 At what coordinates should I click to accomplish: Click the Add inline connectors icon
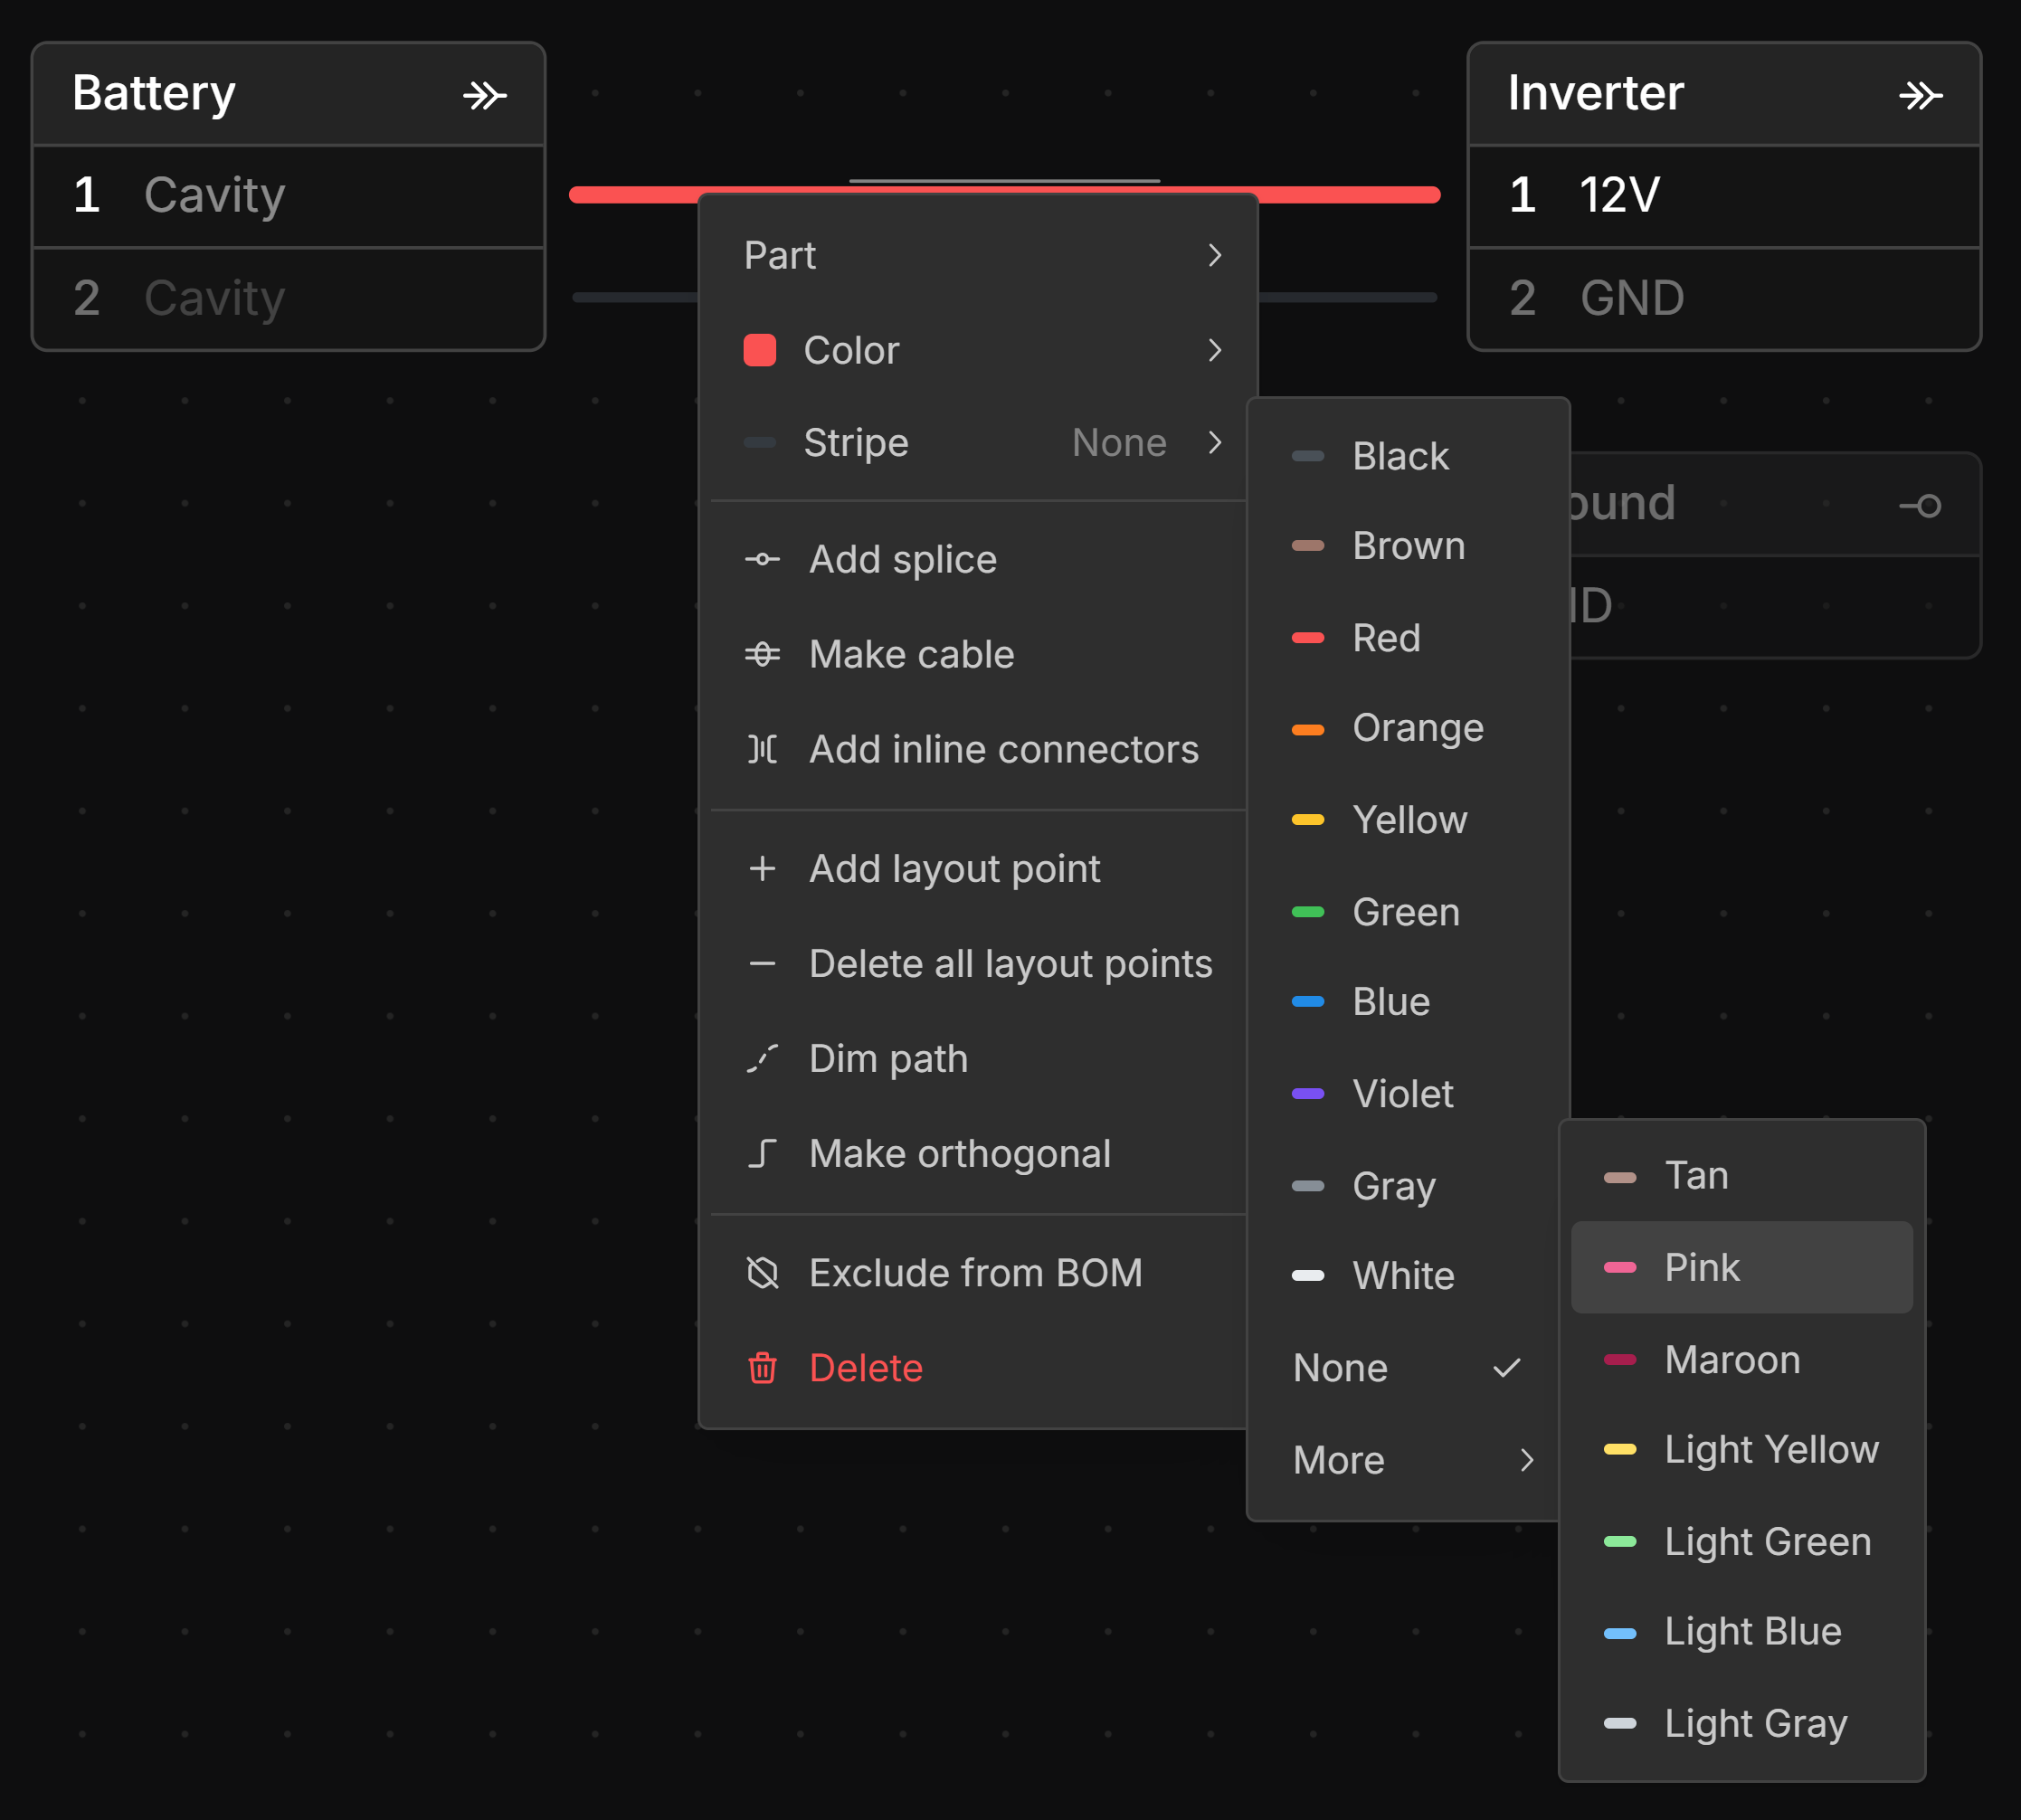pyautogui.click(x=762, y=749)
